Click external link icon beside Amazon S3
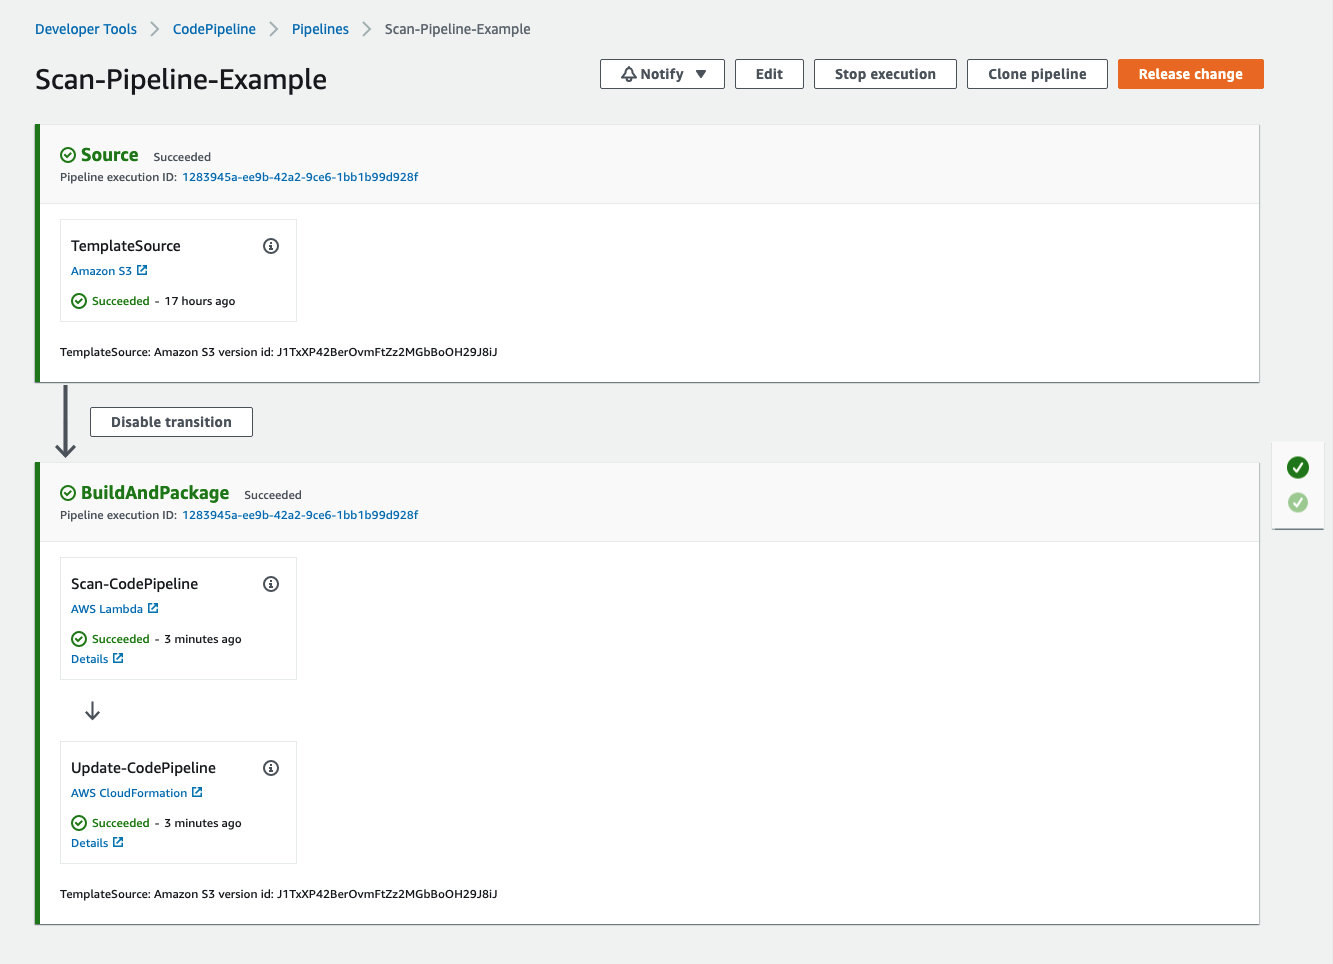Image resolution: width=1333 pixels, height=964 pixels. pyautogui.click(x=142, y=270)
